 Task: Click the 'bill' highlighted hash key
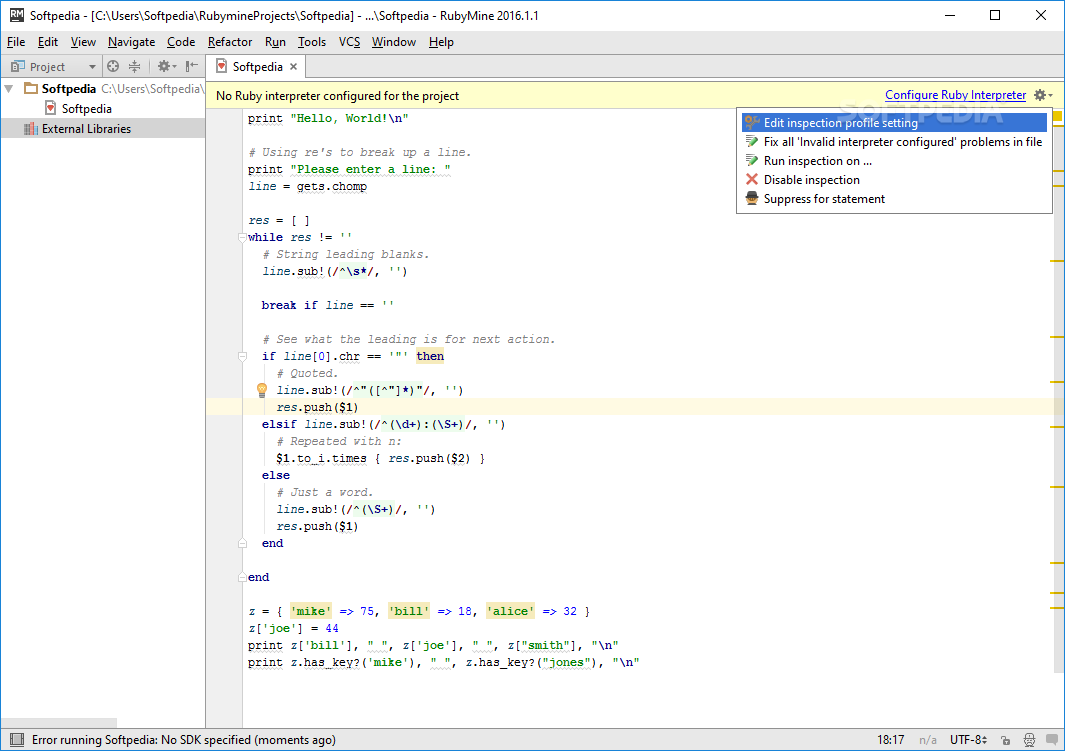click(409, 611)
